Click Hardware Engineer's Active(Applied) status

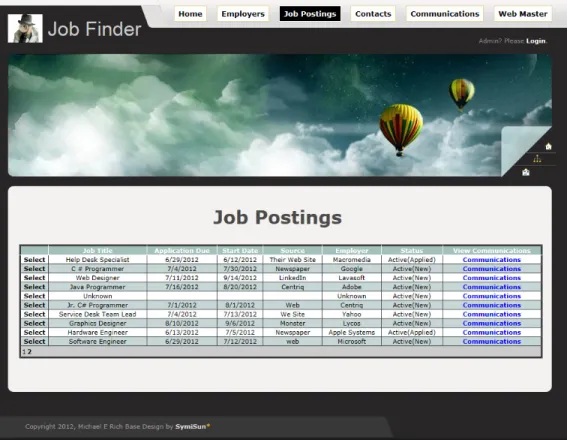412,332
